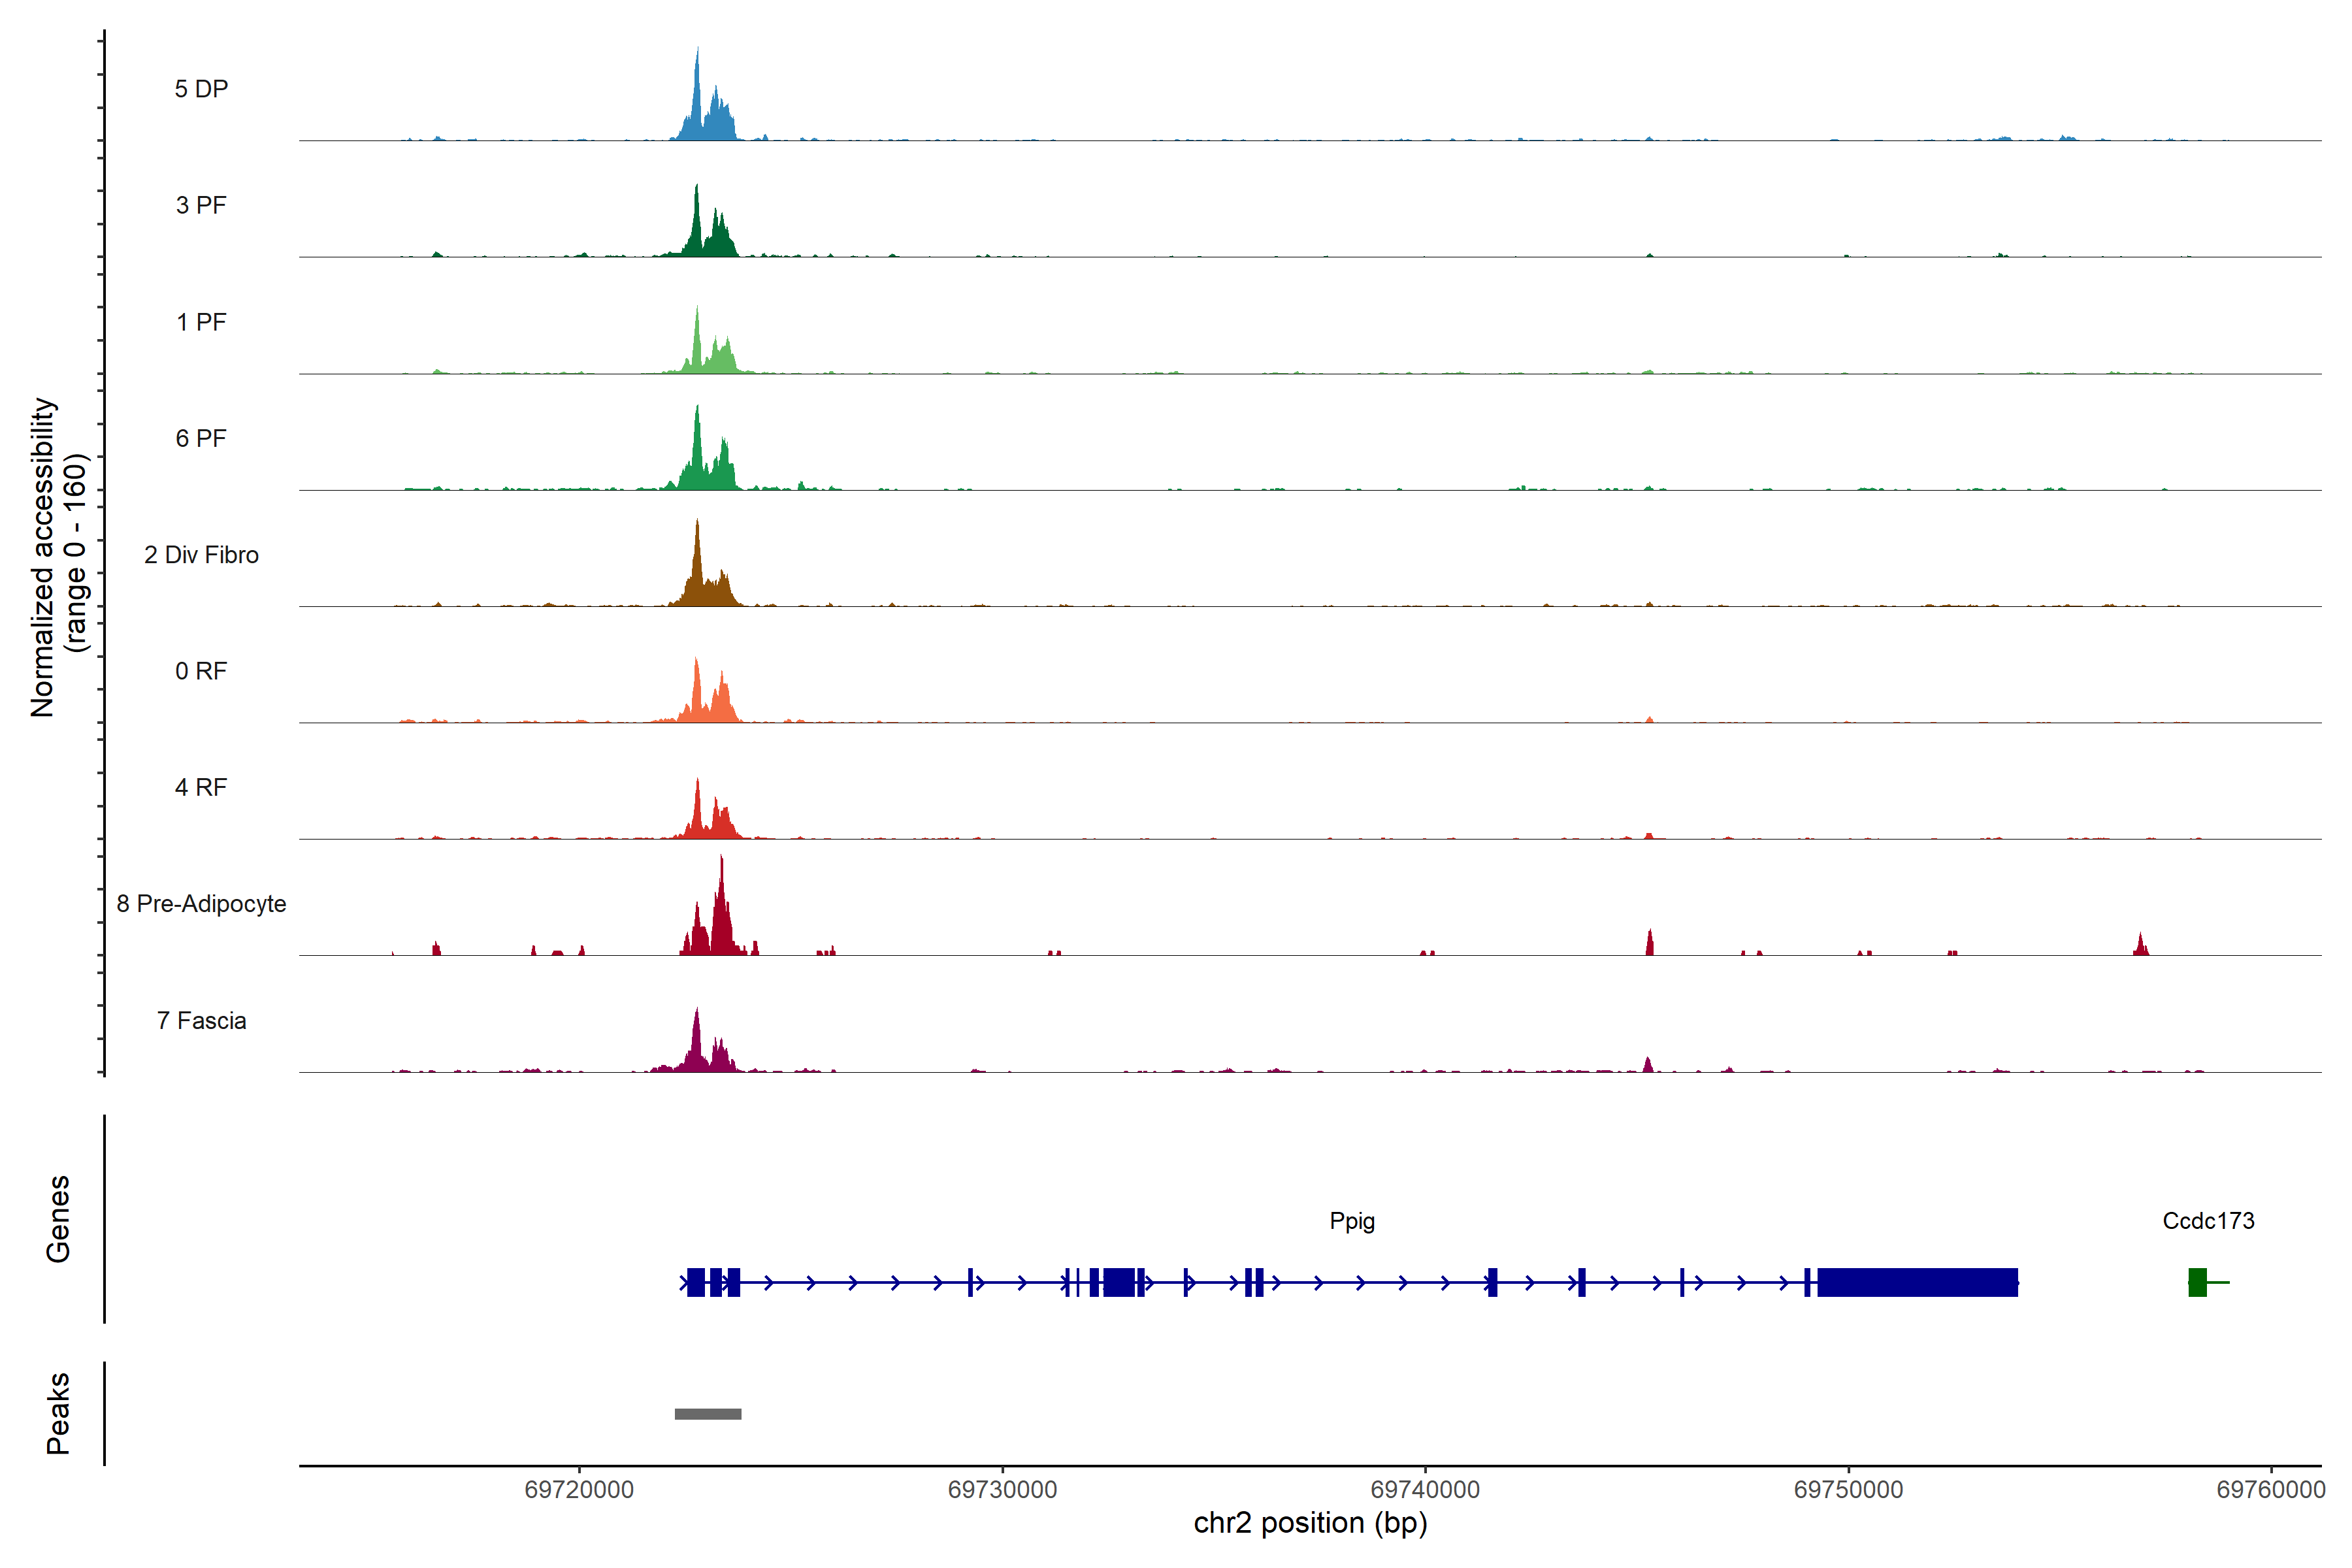This screenshot has width=2352, height=1568.
Task: Click the gray peak region bar
Action: pos(708,1414)
